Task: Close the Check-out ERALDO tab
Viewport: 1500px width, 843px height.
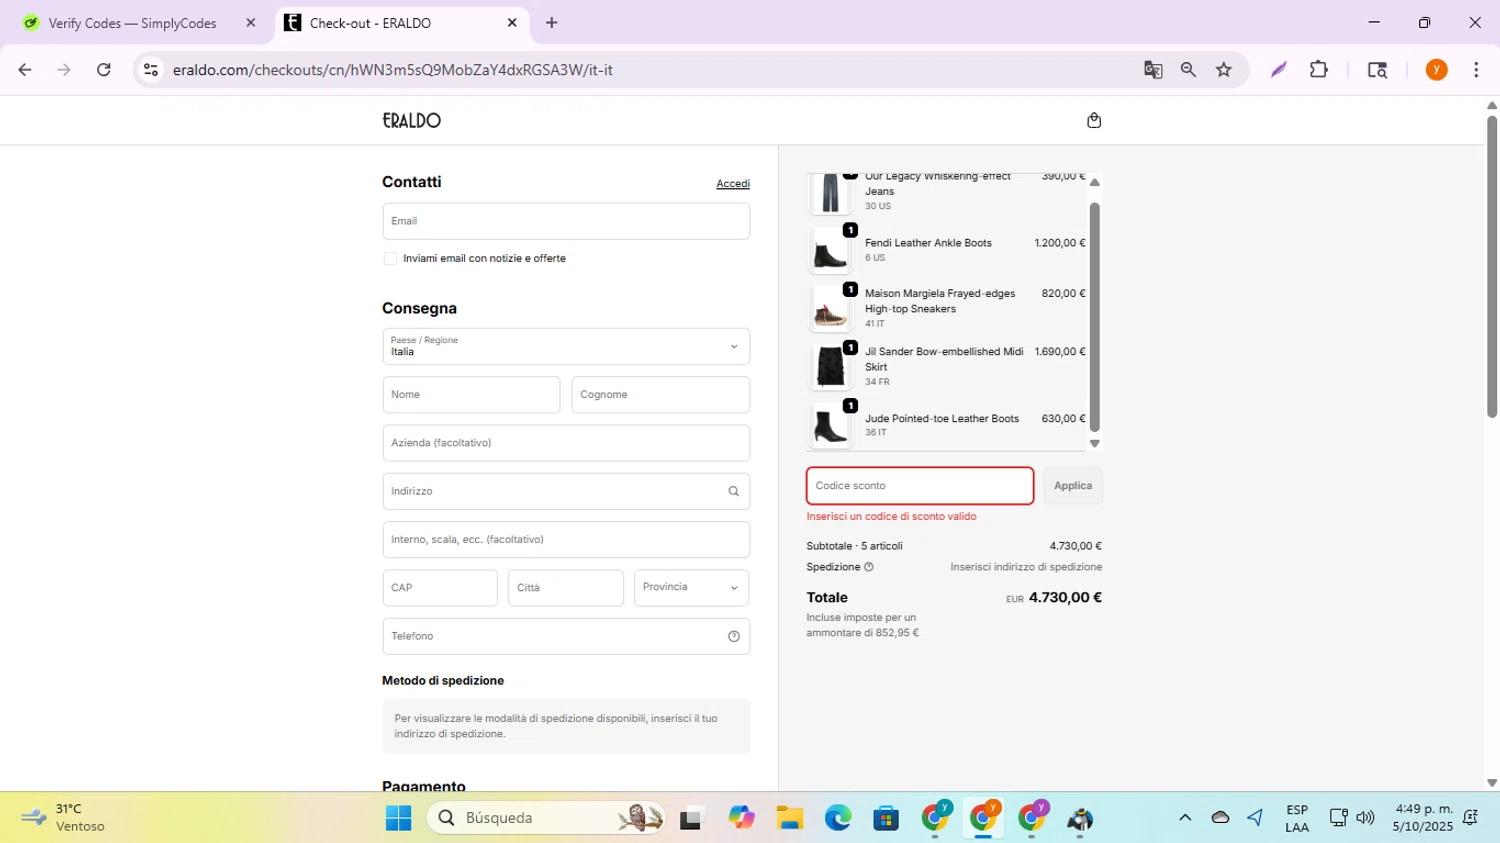Action: [512, 23]
